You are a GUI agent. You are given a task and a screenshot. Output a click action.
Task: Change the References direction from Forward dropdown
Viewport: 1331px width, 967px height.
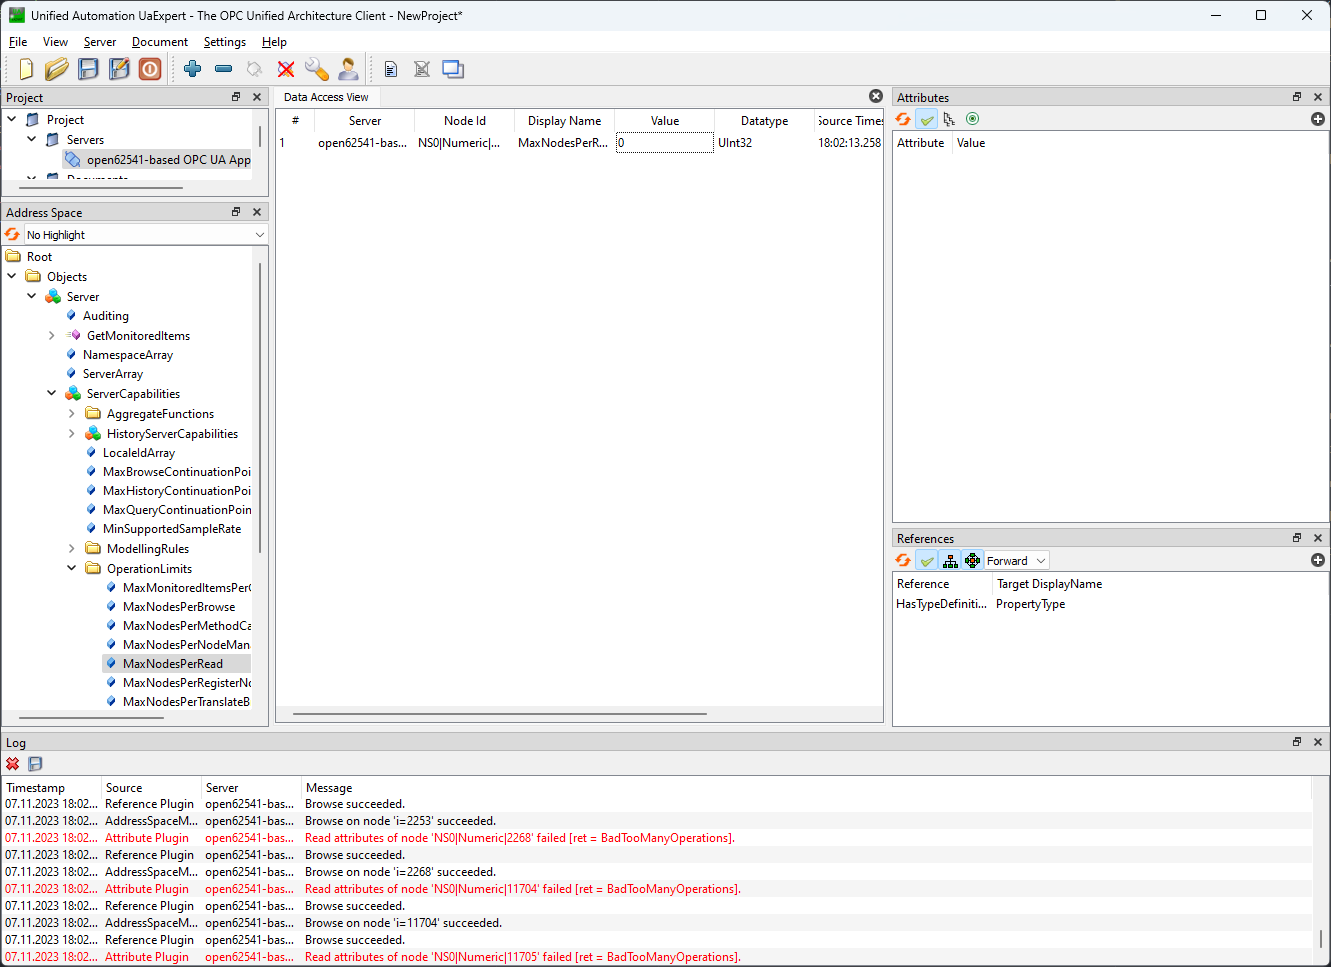click(1015, 560)
